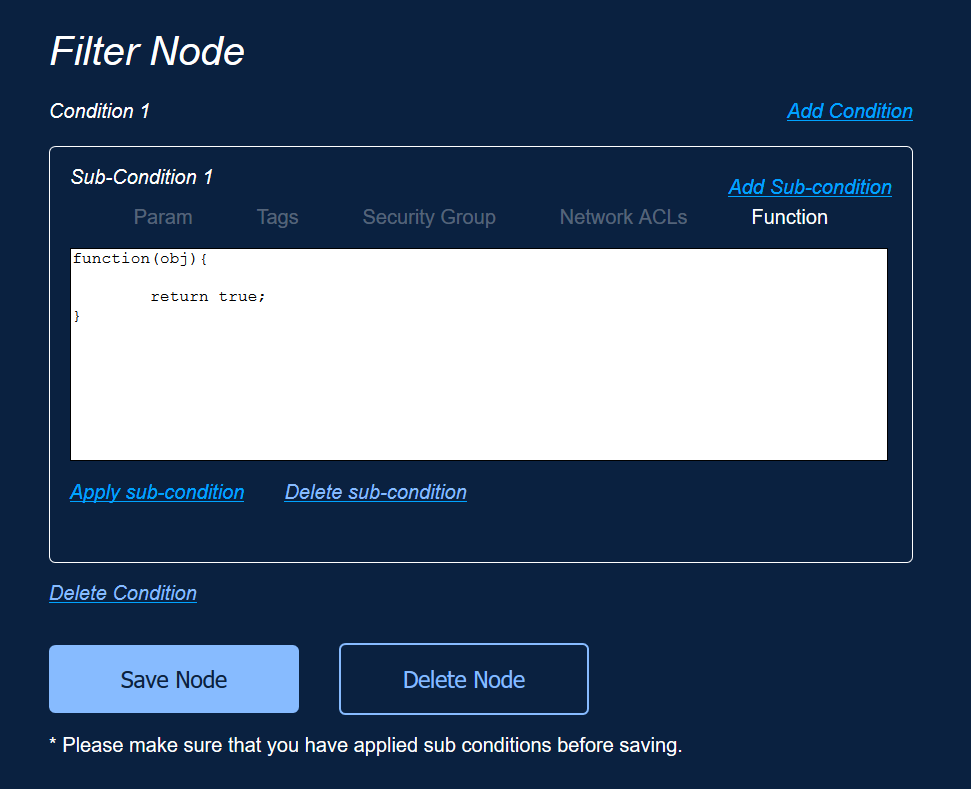Screen dimensions: 971x789
Task: Click the Save Node button
Action: pyautogui.click(x=174, y=679)
